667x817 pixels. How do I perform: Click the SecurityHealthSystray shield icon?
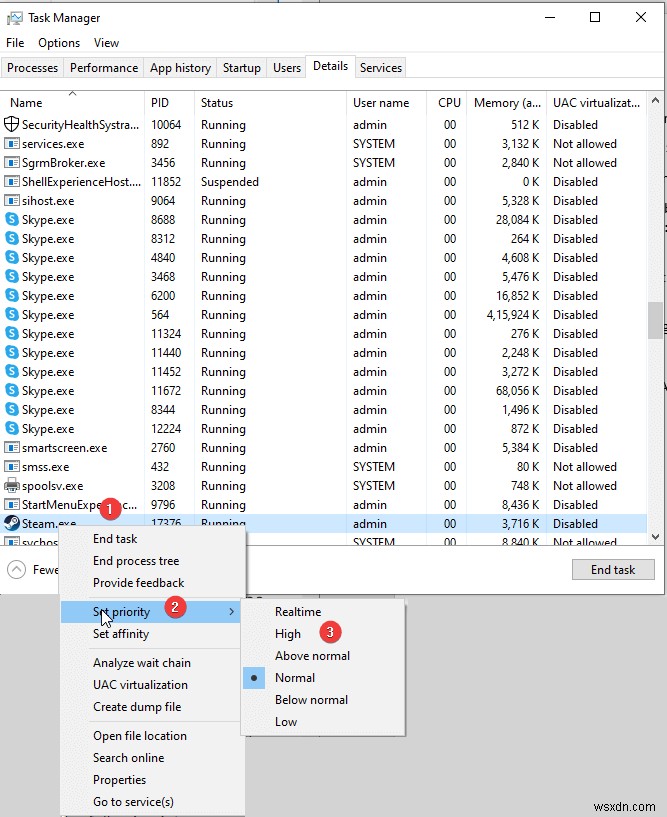[11, 124]
